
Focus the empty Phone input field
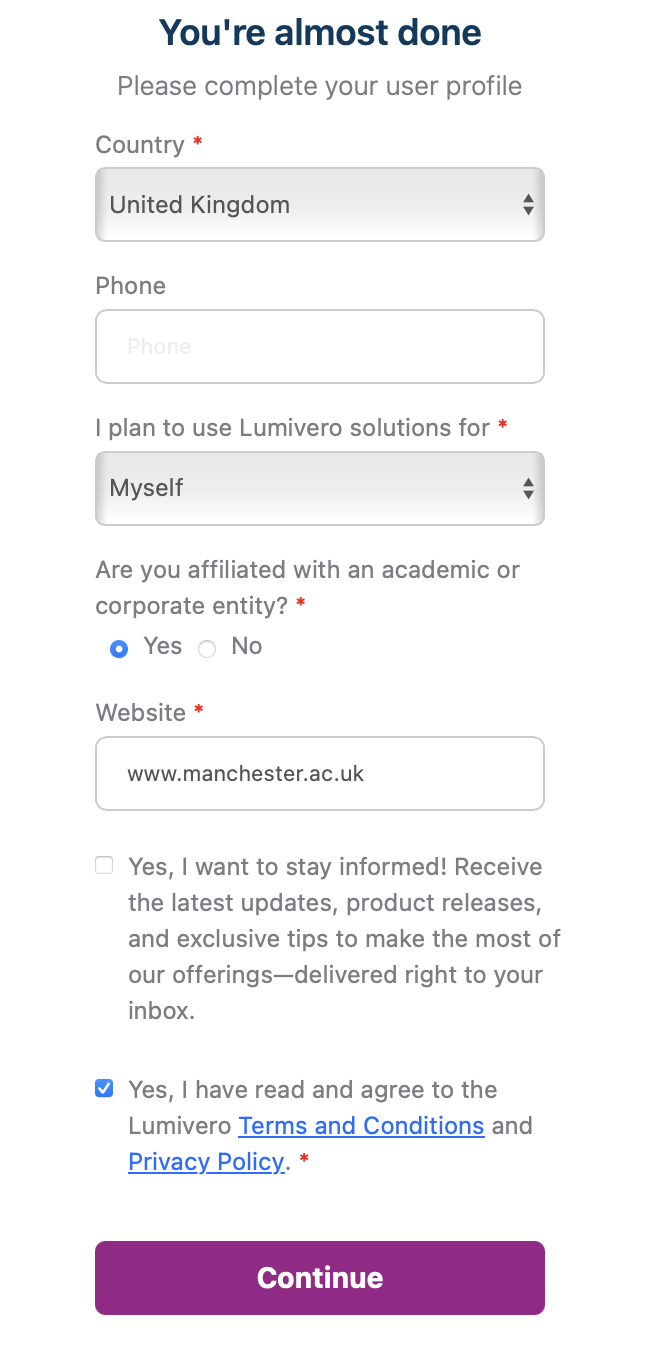(x=320, y=347)
